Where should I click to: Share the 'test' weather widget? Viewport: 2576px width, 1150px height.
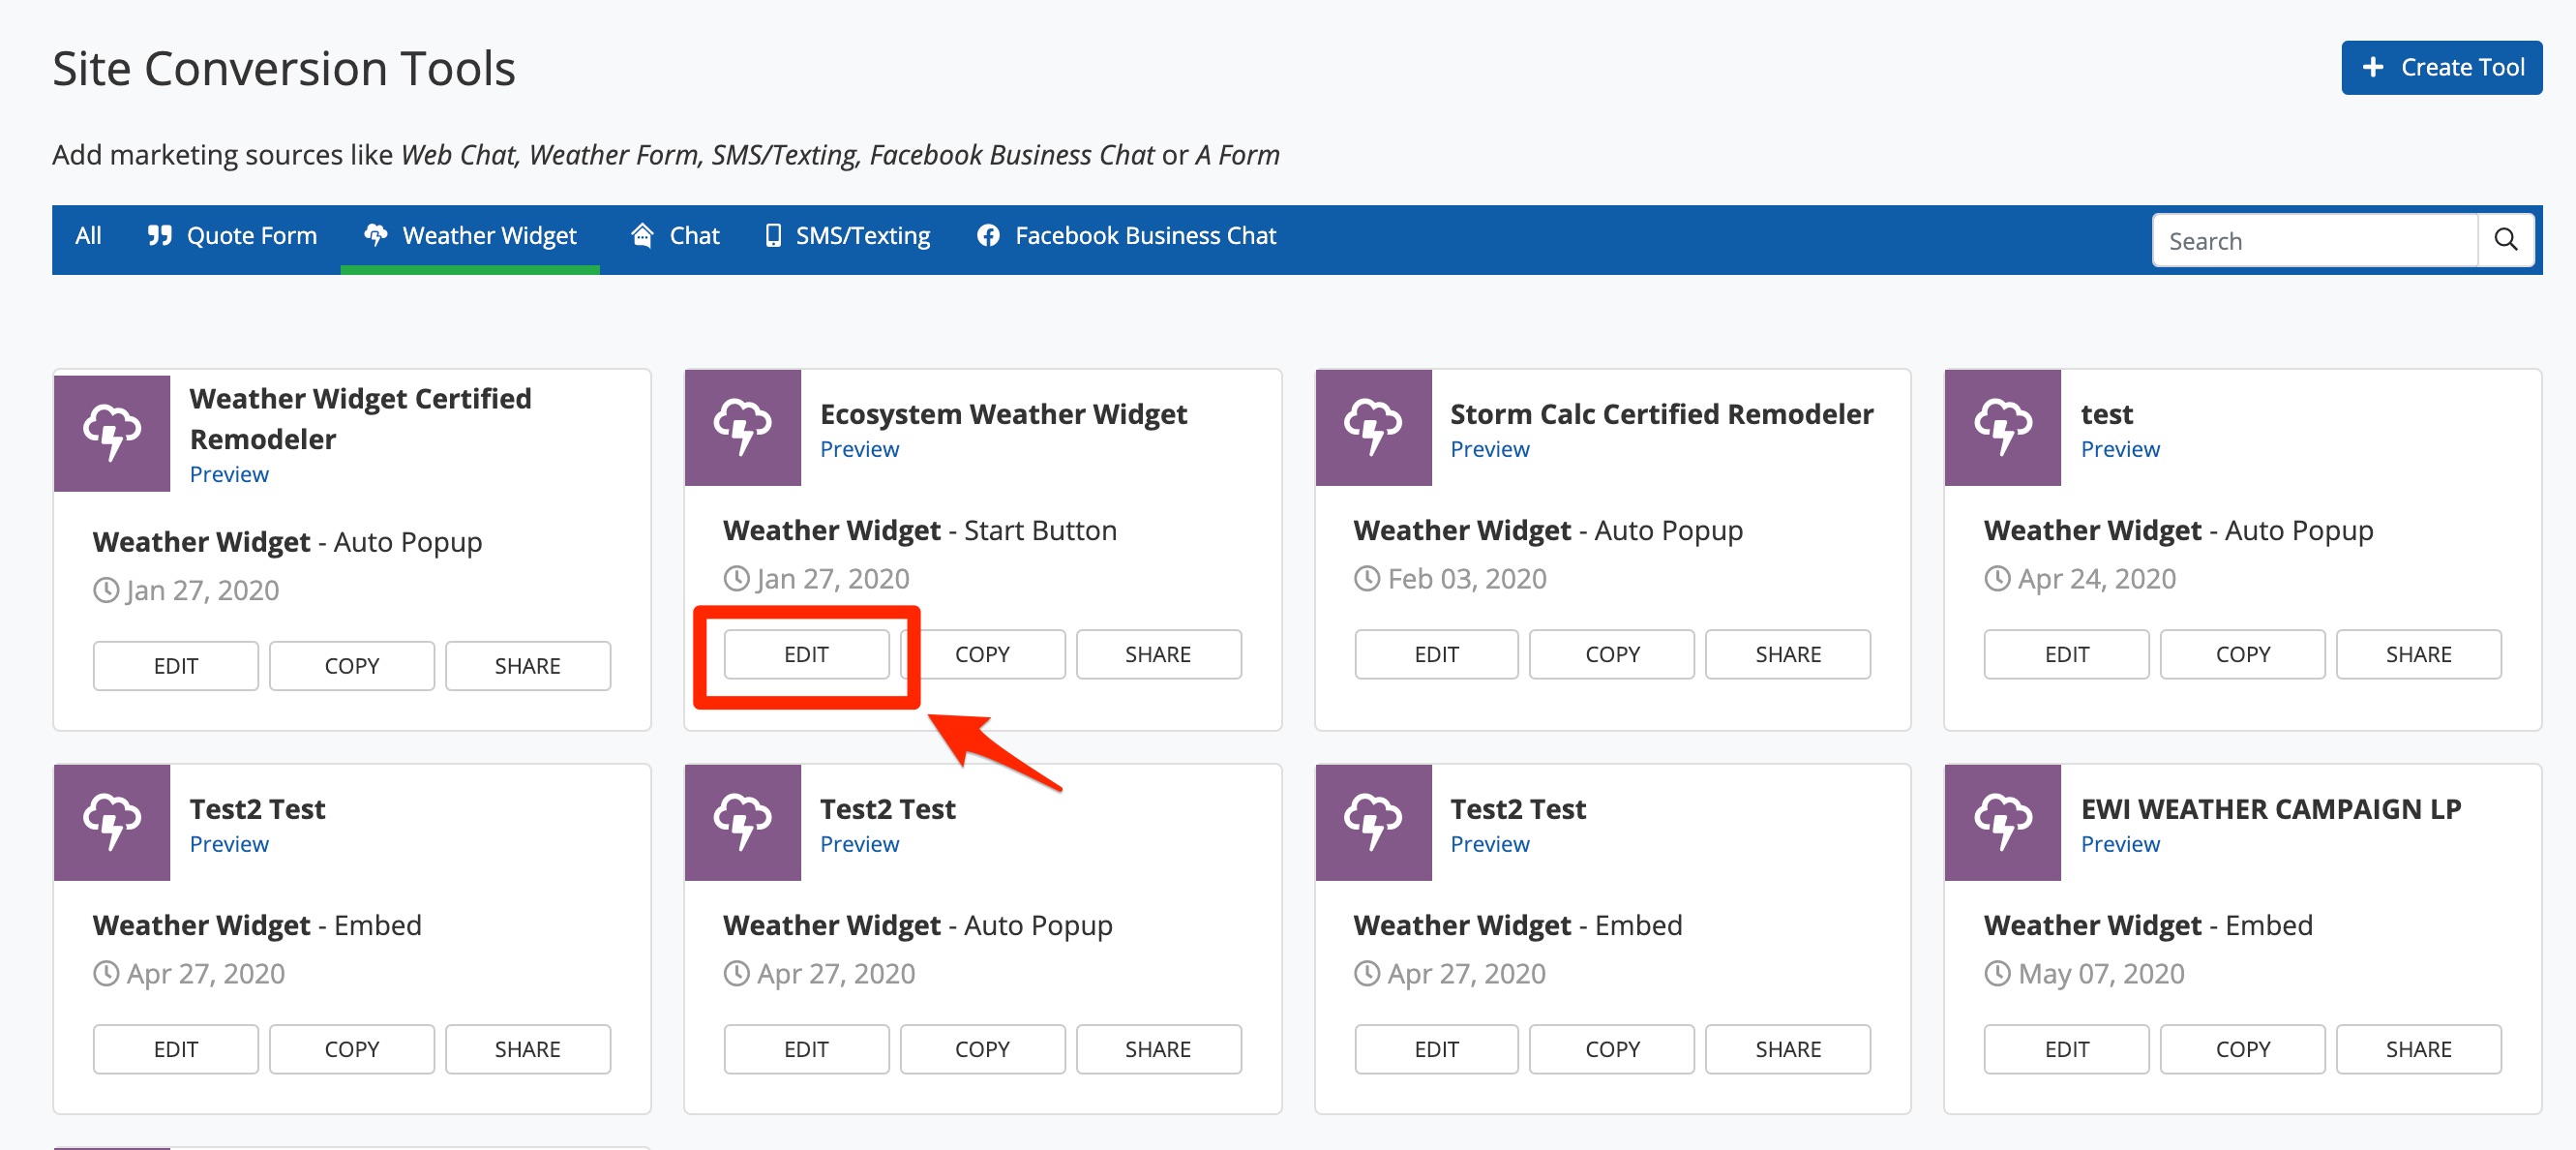pos(2418,654)
